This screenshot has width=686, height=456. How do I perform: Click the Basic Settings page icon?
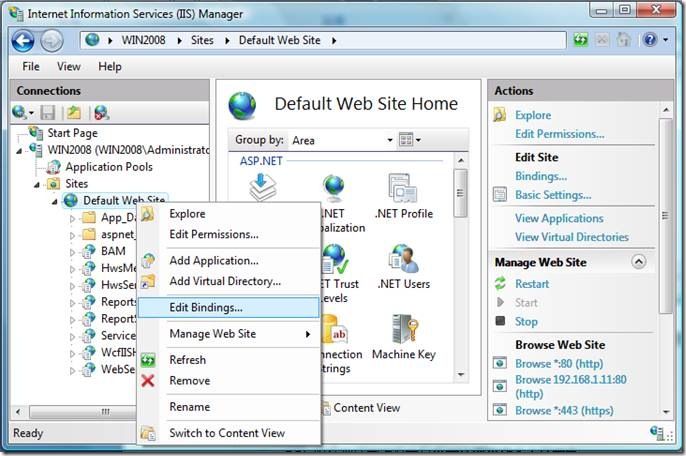500,194
